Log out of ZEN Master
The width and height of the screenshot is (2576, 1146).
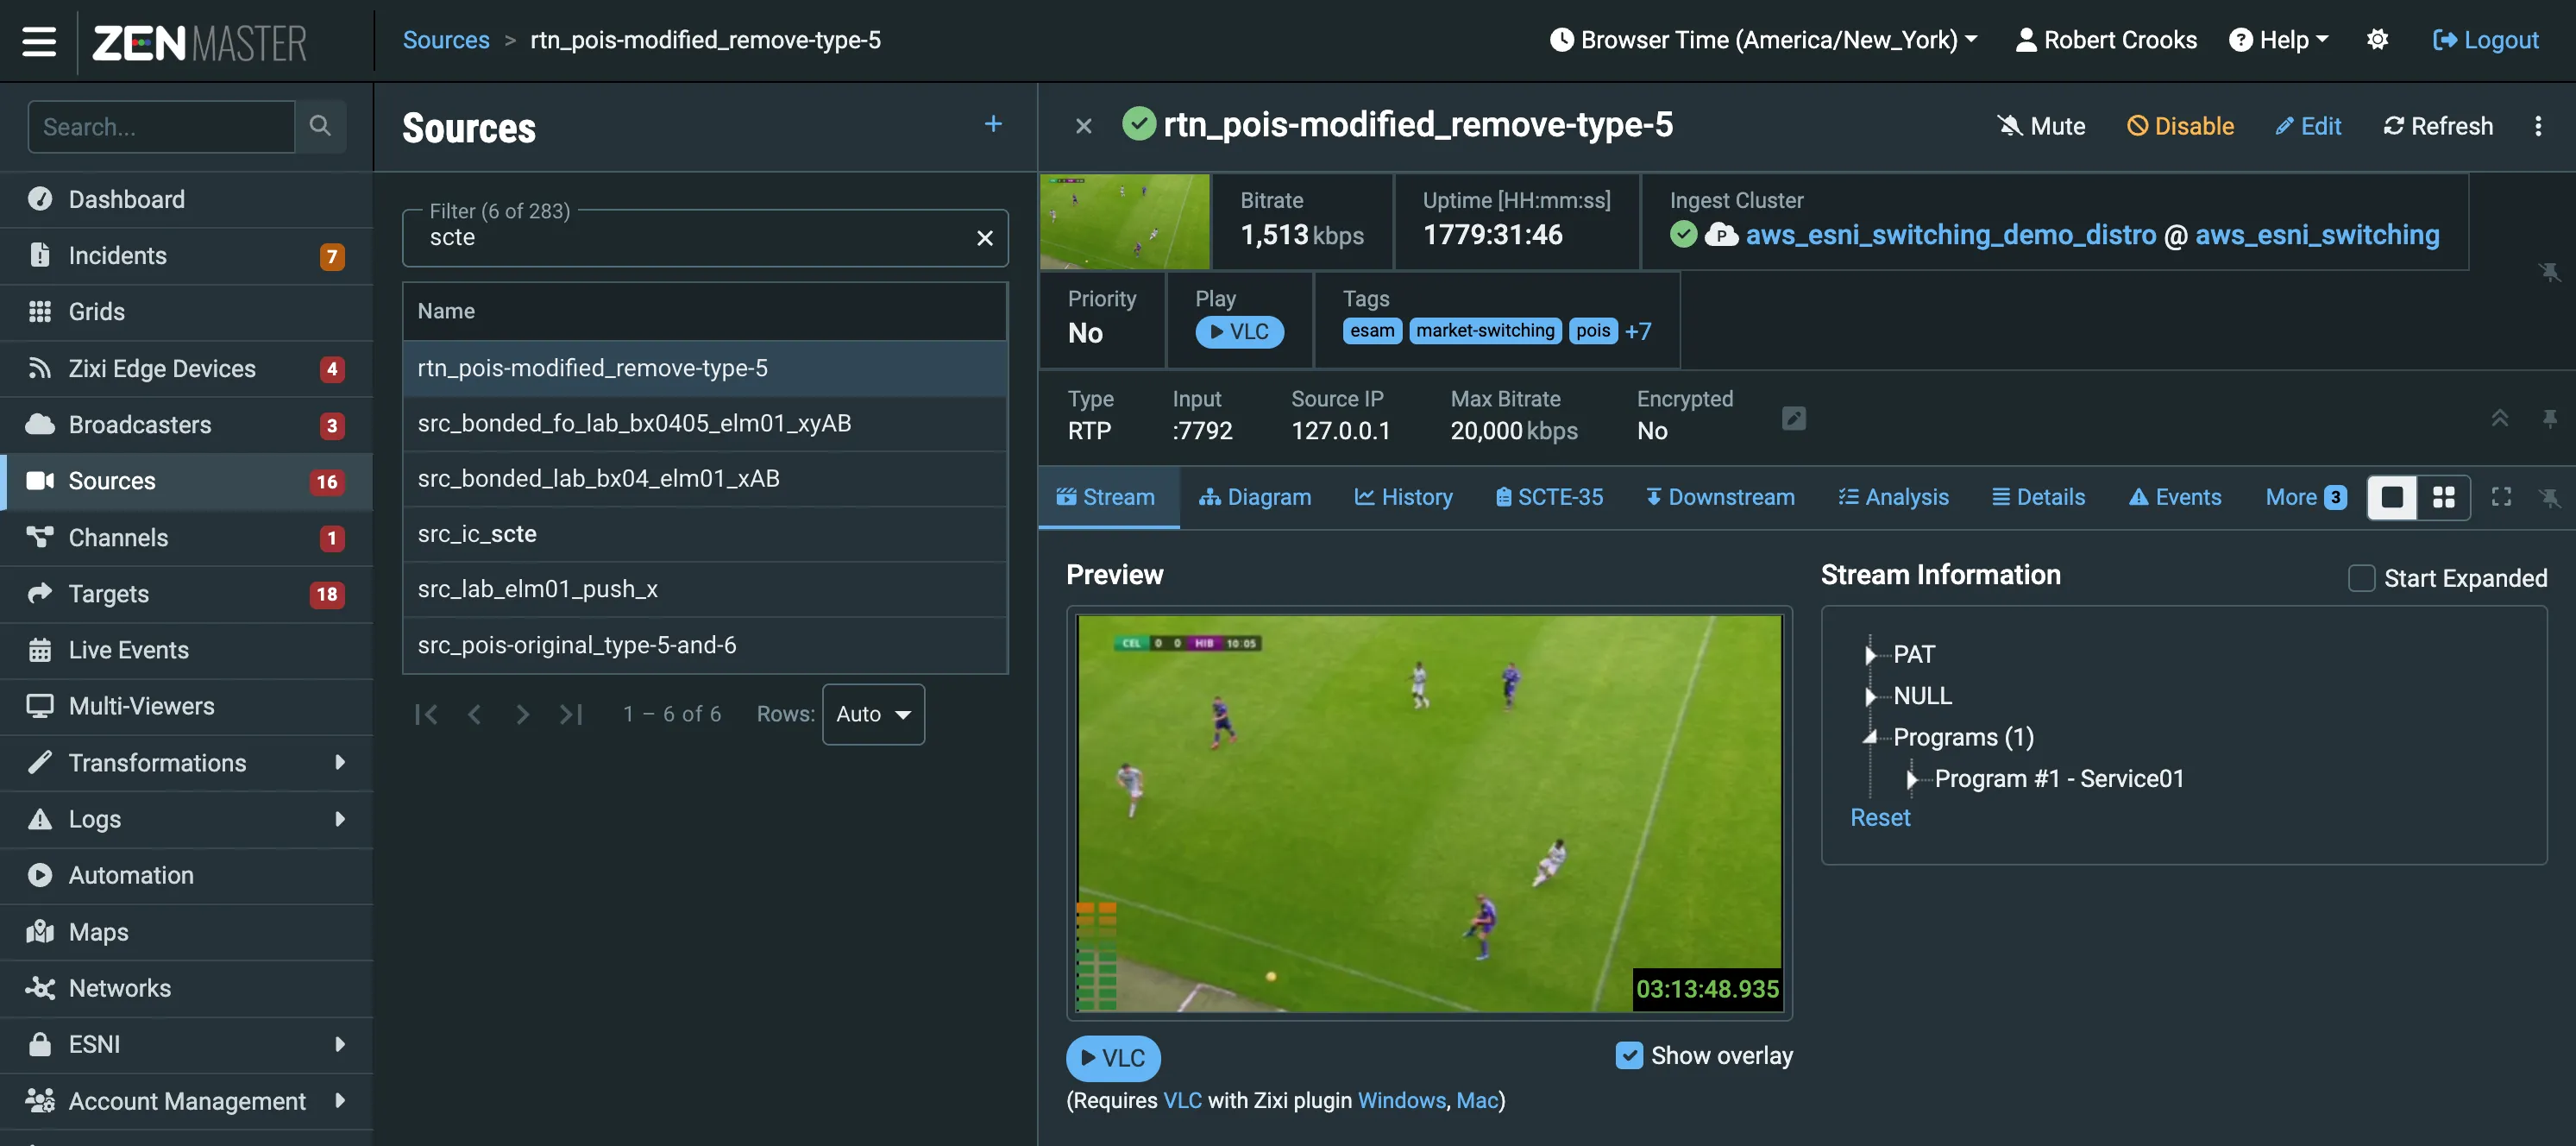2485,40
